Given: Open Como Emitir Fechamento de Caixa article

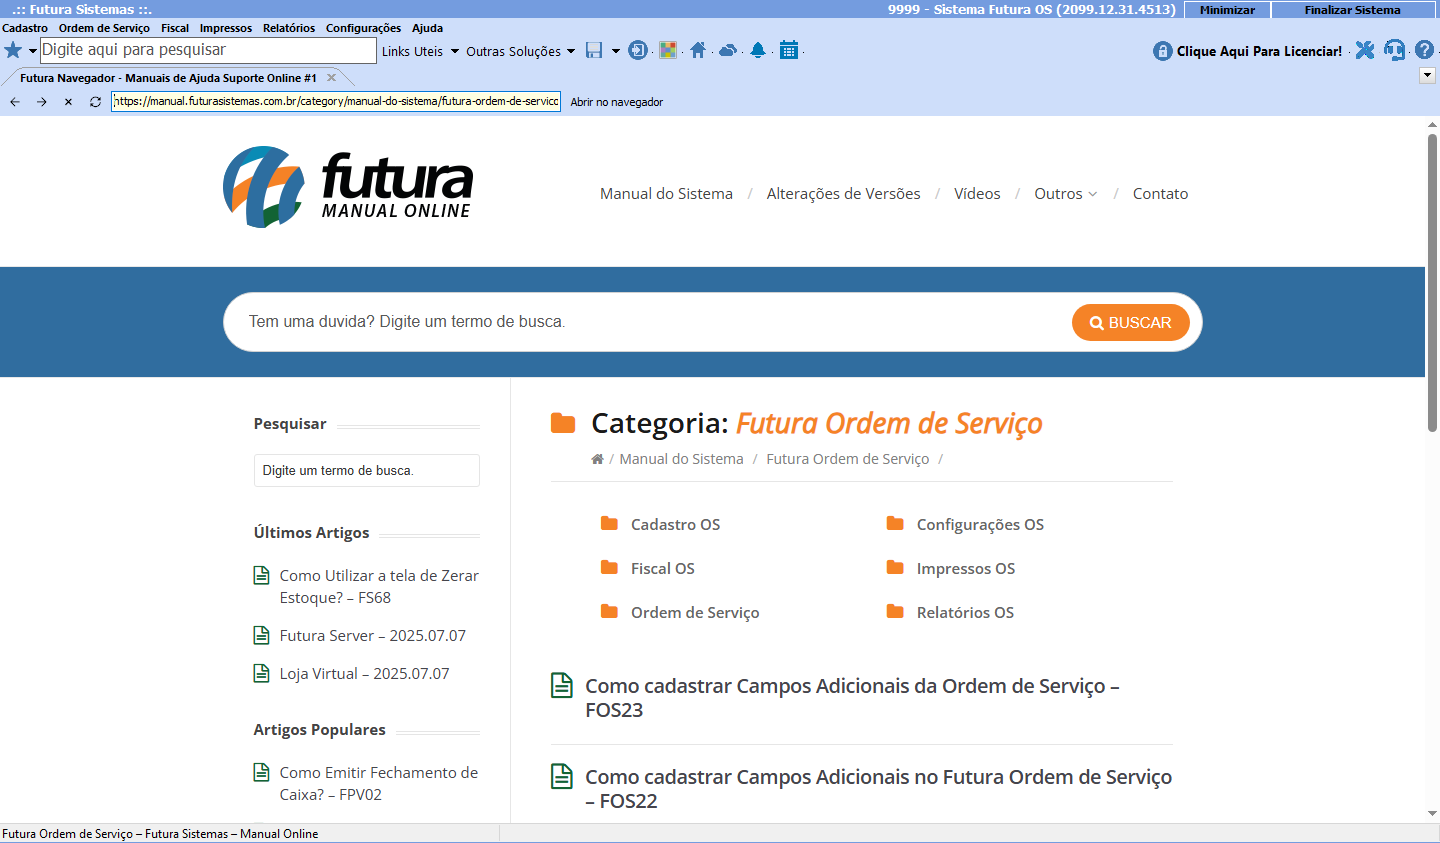Looking at the screenshot, I should pos(379,783).
